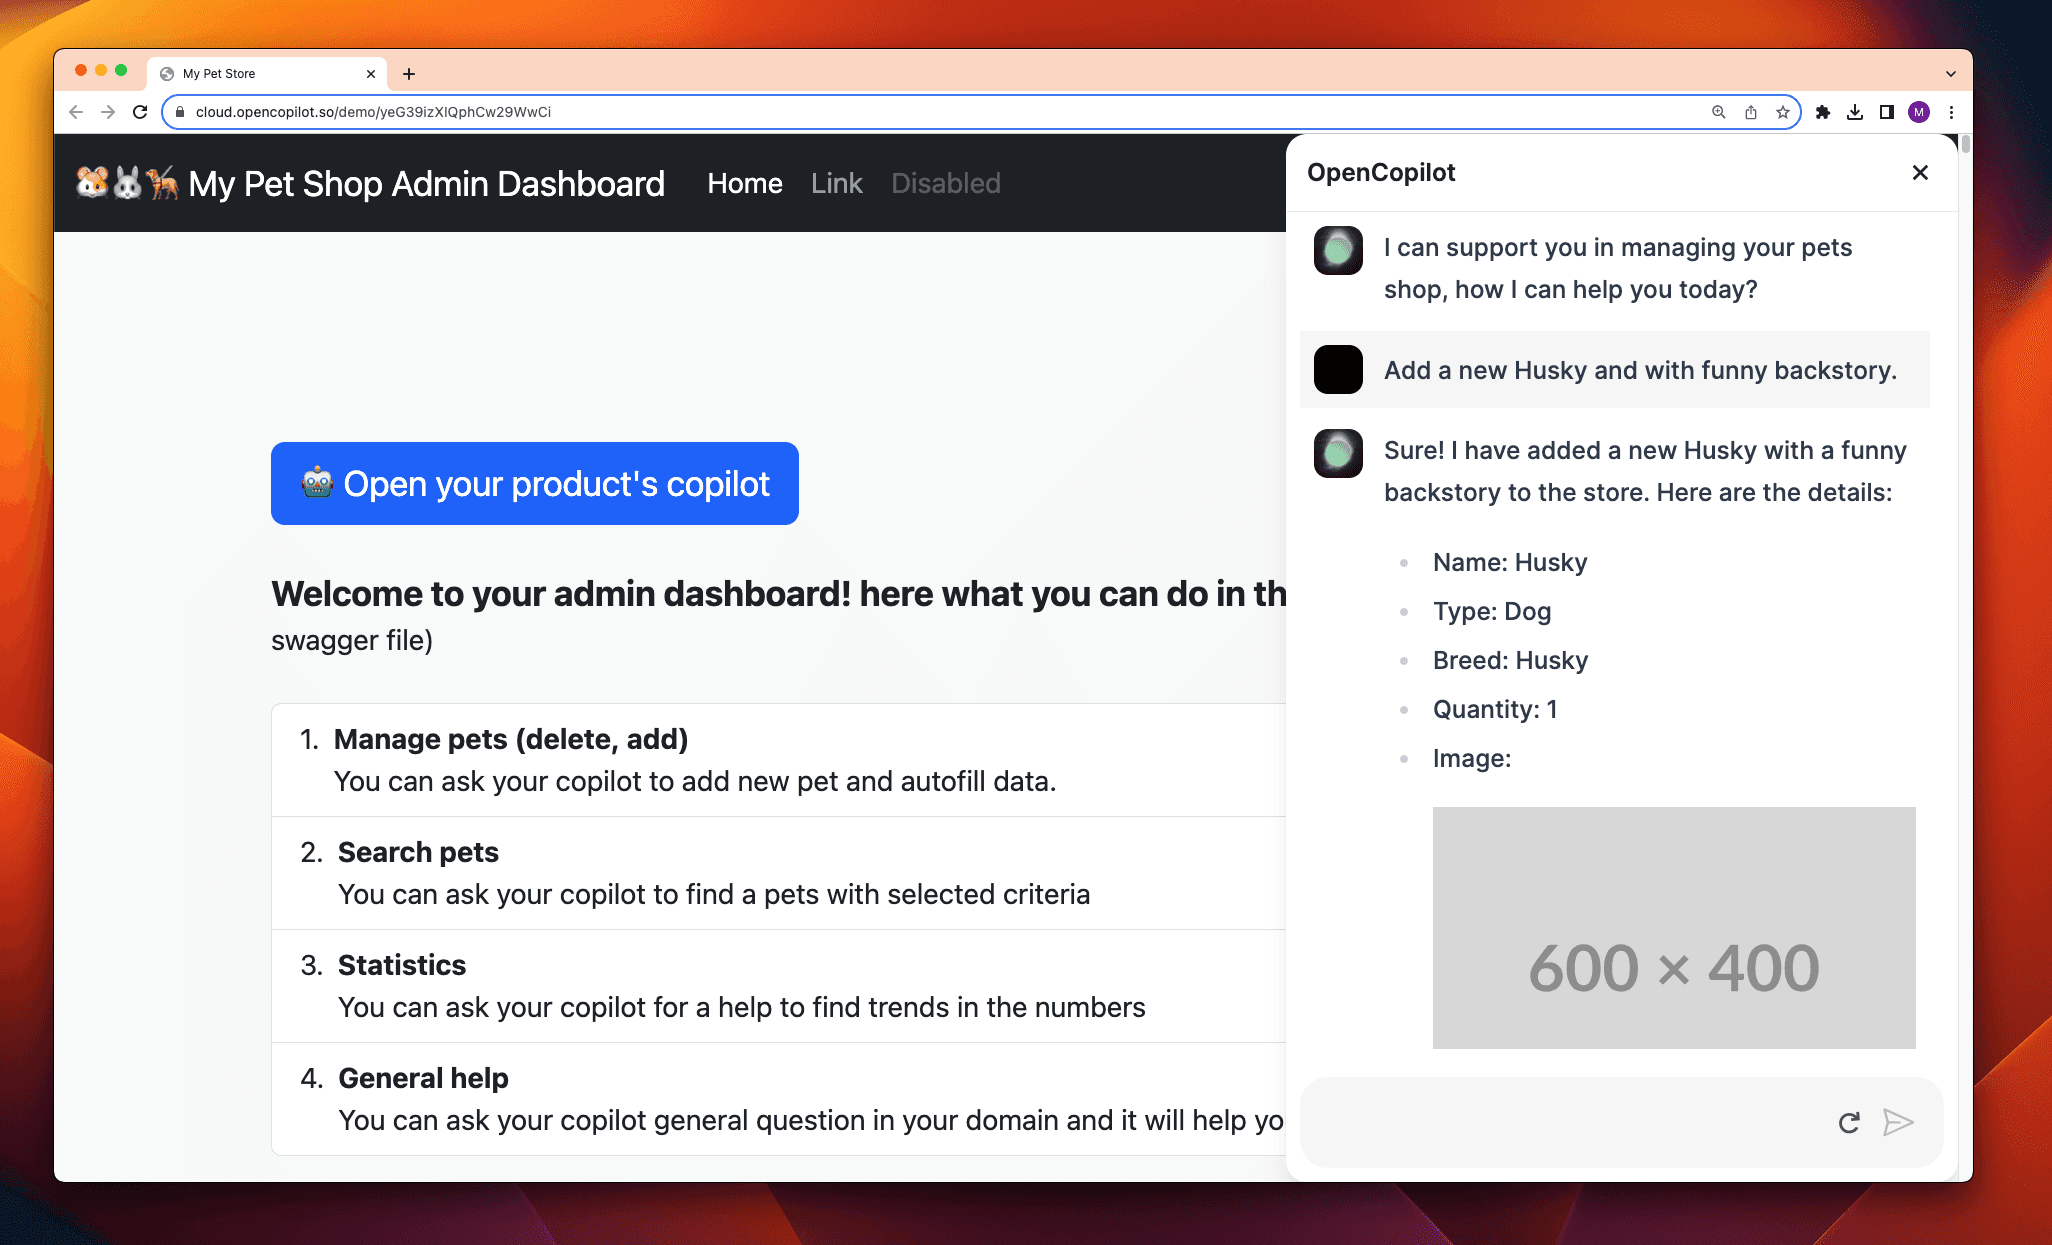
Task: Select Link in navigation bar
Action: pyautogui.click(x=836, y=183)
